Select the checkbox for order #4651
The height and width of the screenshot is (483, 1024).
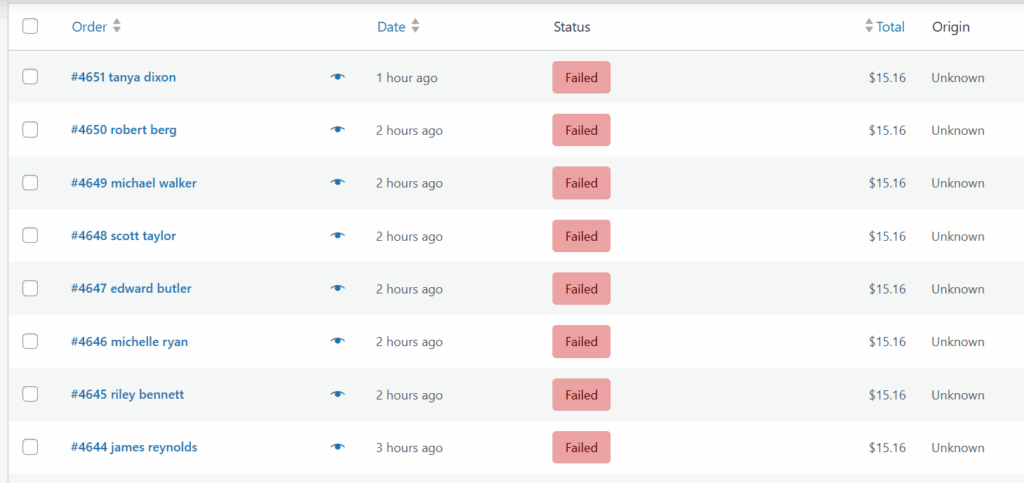tap(30, 77)
